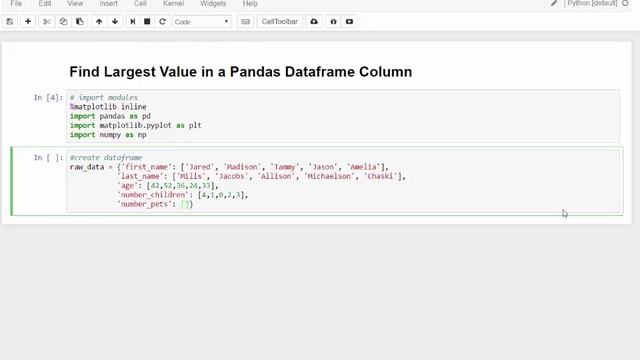Move selected cell down arrow
Viewport: 640px width, 360px height.
pyautogui.click(x=115, y=22)
